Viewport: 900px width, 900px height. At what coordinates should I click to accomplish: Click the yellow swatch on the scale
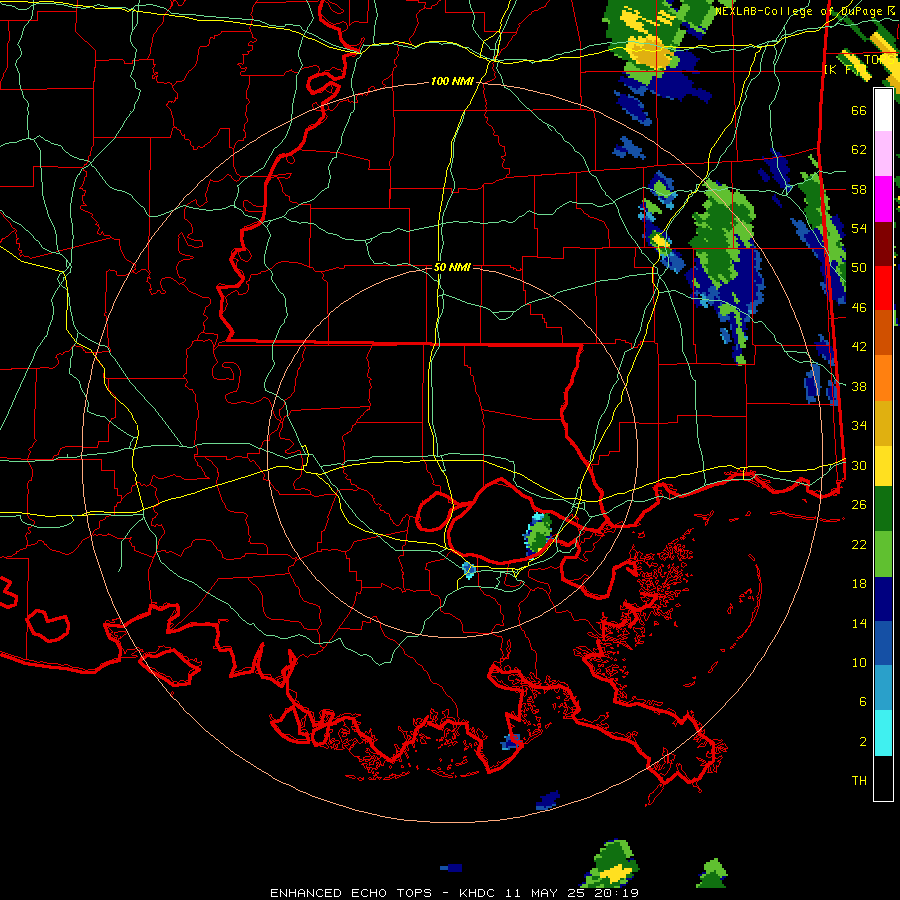(x=883, y=466)
